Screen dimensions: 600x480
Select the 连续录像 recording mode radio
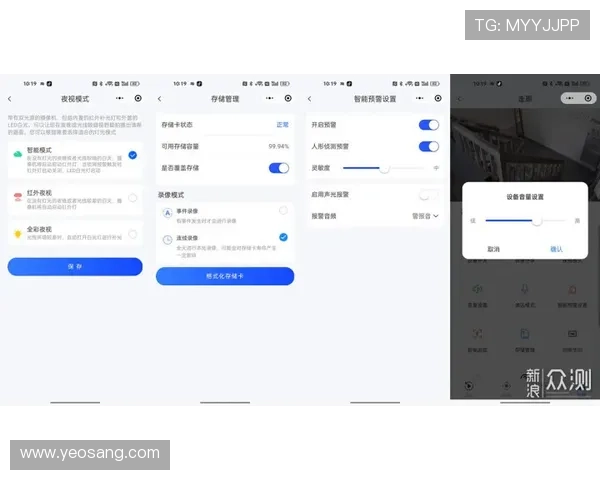[x=283, y=237]
